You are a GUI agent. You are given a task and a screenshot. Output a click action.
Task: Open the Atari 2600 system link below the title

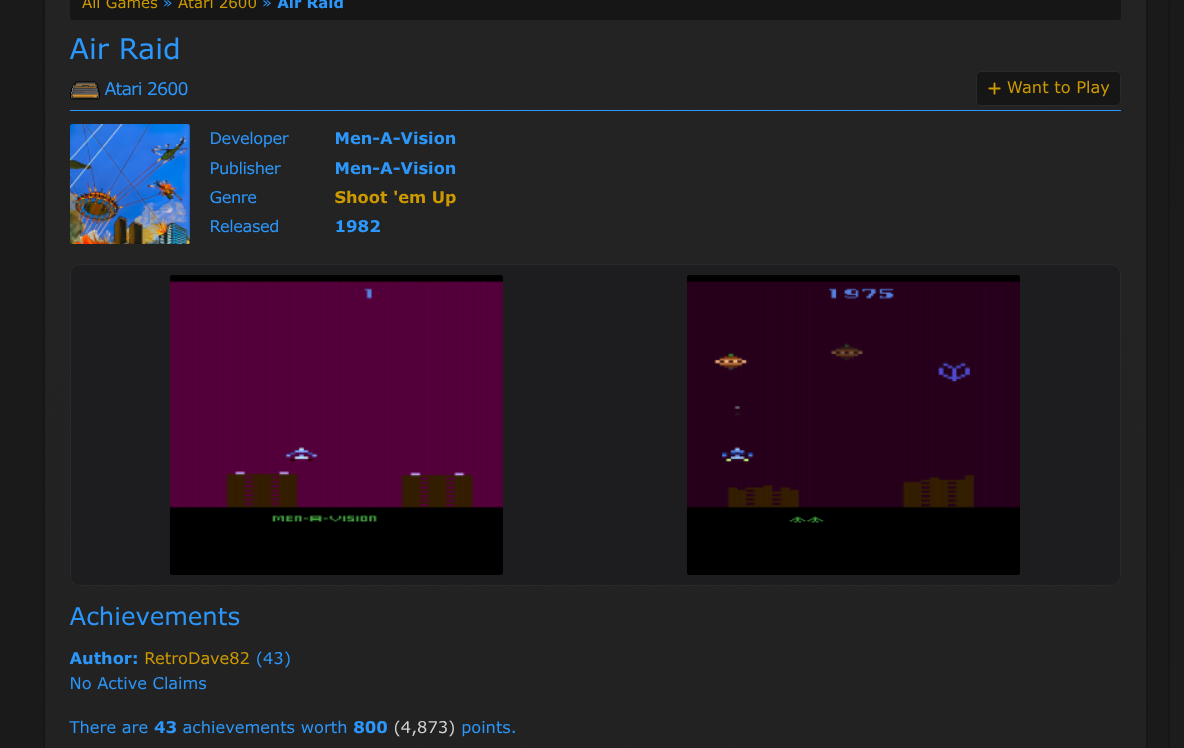(x=146, y=89)
